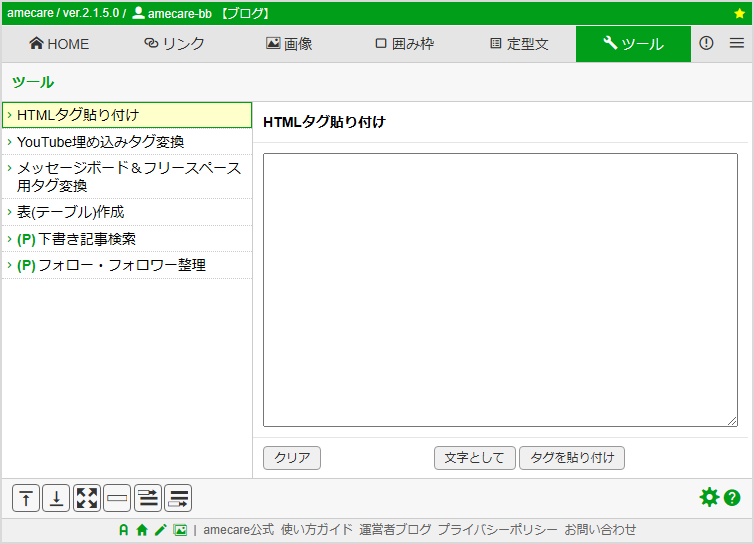This screenshot has height=544, width=754.
Task: Click the green picture icon in footer
Action: pos(180,530)
